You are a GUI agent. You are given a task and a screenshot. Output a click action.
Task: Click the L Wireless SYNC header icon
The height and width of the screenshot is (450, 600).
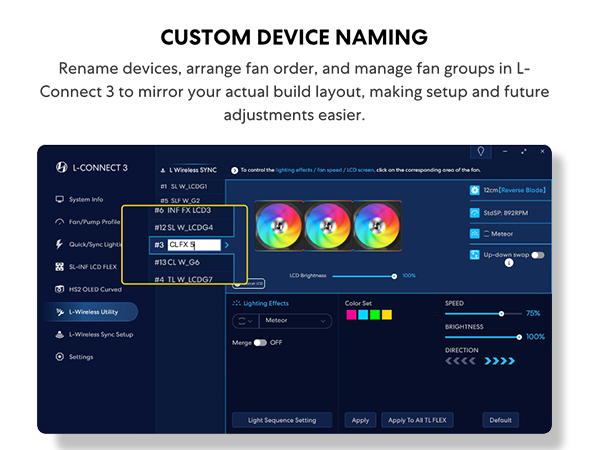point(163,170)
